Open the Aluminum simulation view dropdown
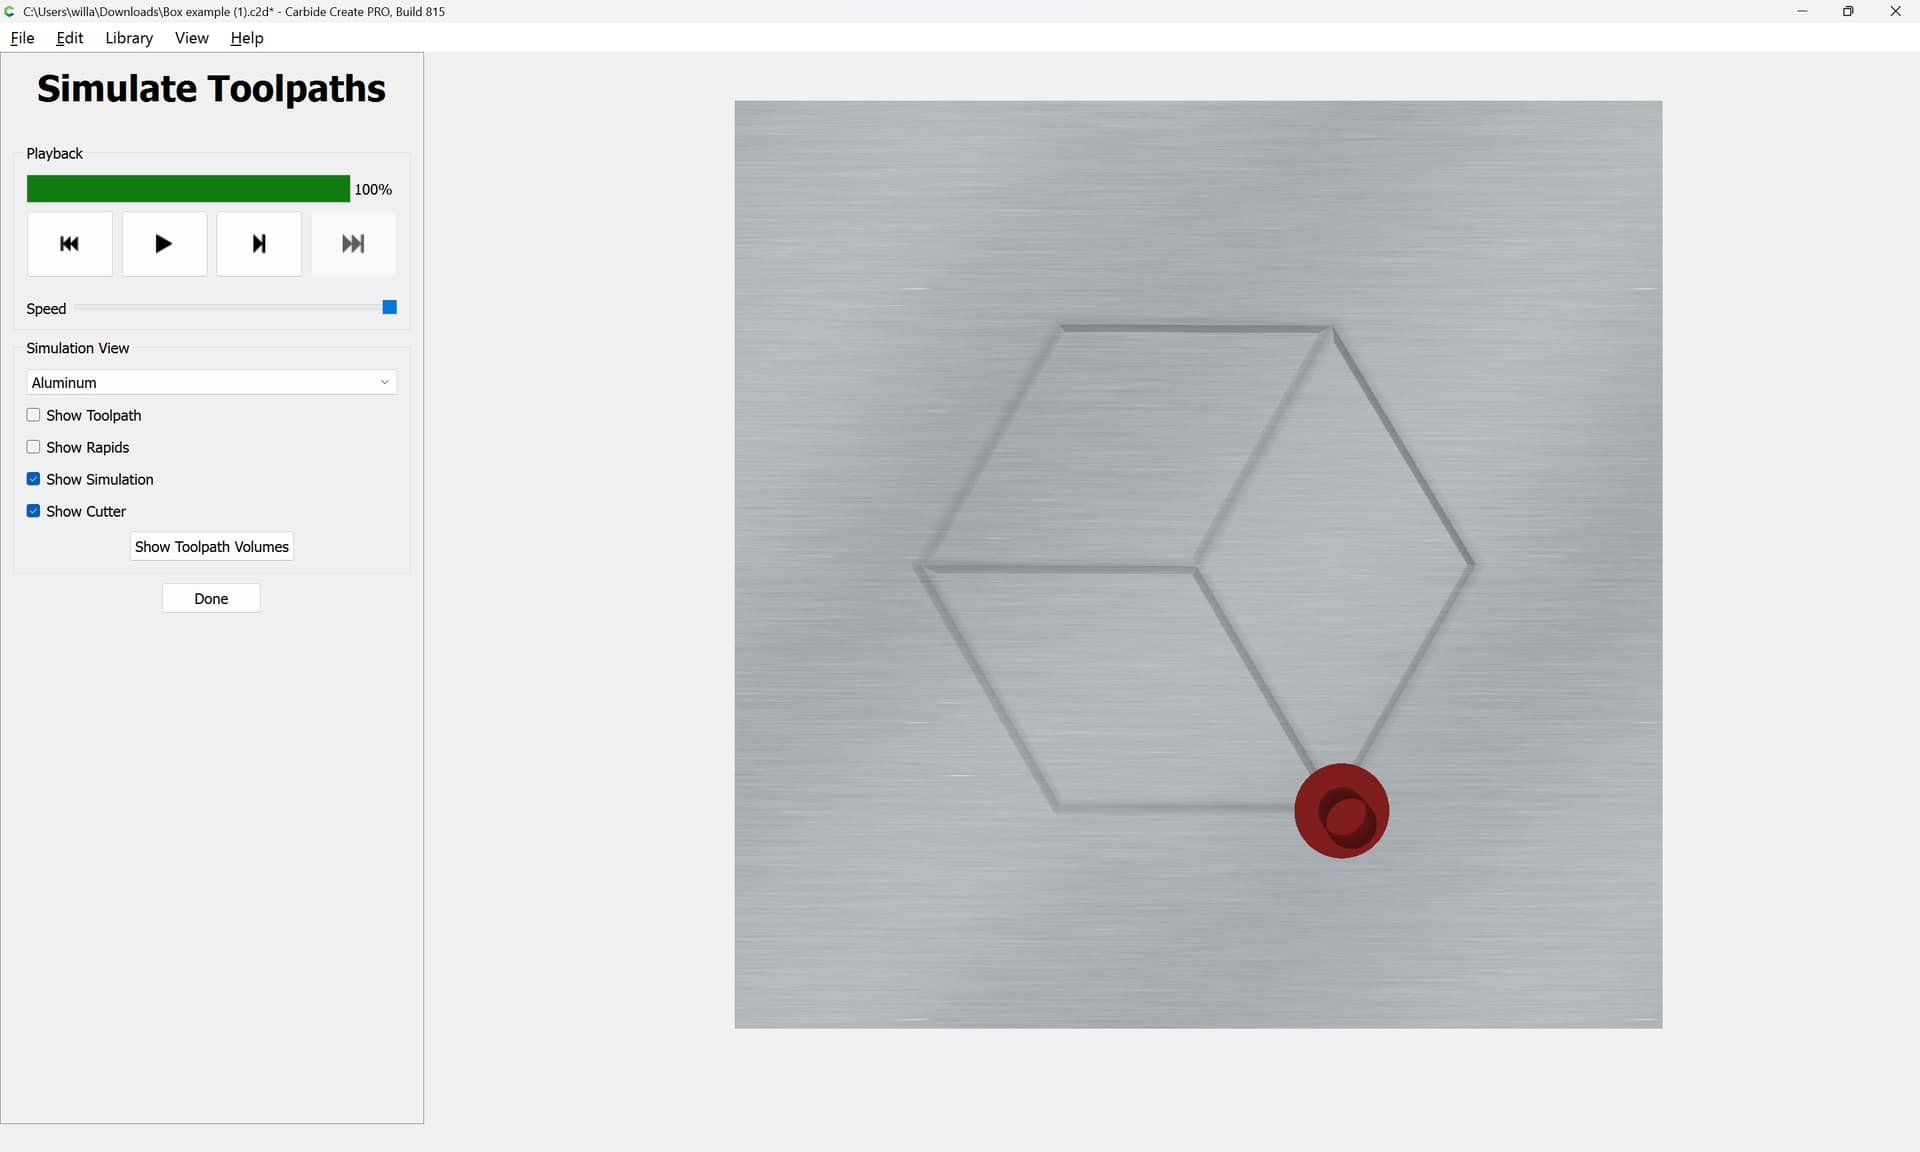Viewport: 1920px width, 1152px height. tap(211, 382)
